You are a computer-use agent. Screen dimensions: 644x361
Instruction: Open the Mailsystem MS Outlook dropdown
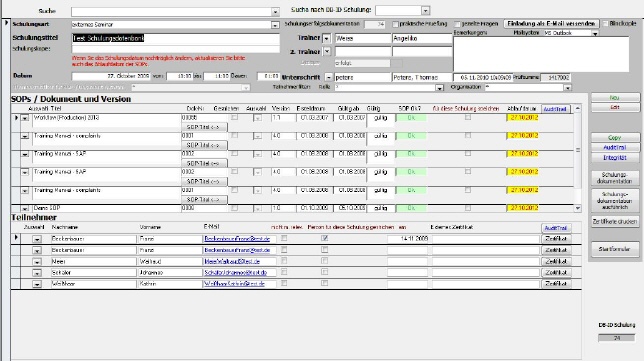(x=595, y=34)
